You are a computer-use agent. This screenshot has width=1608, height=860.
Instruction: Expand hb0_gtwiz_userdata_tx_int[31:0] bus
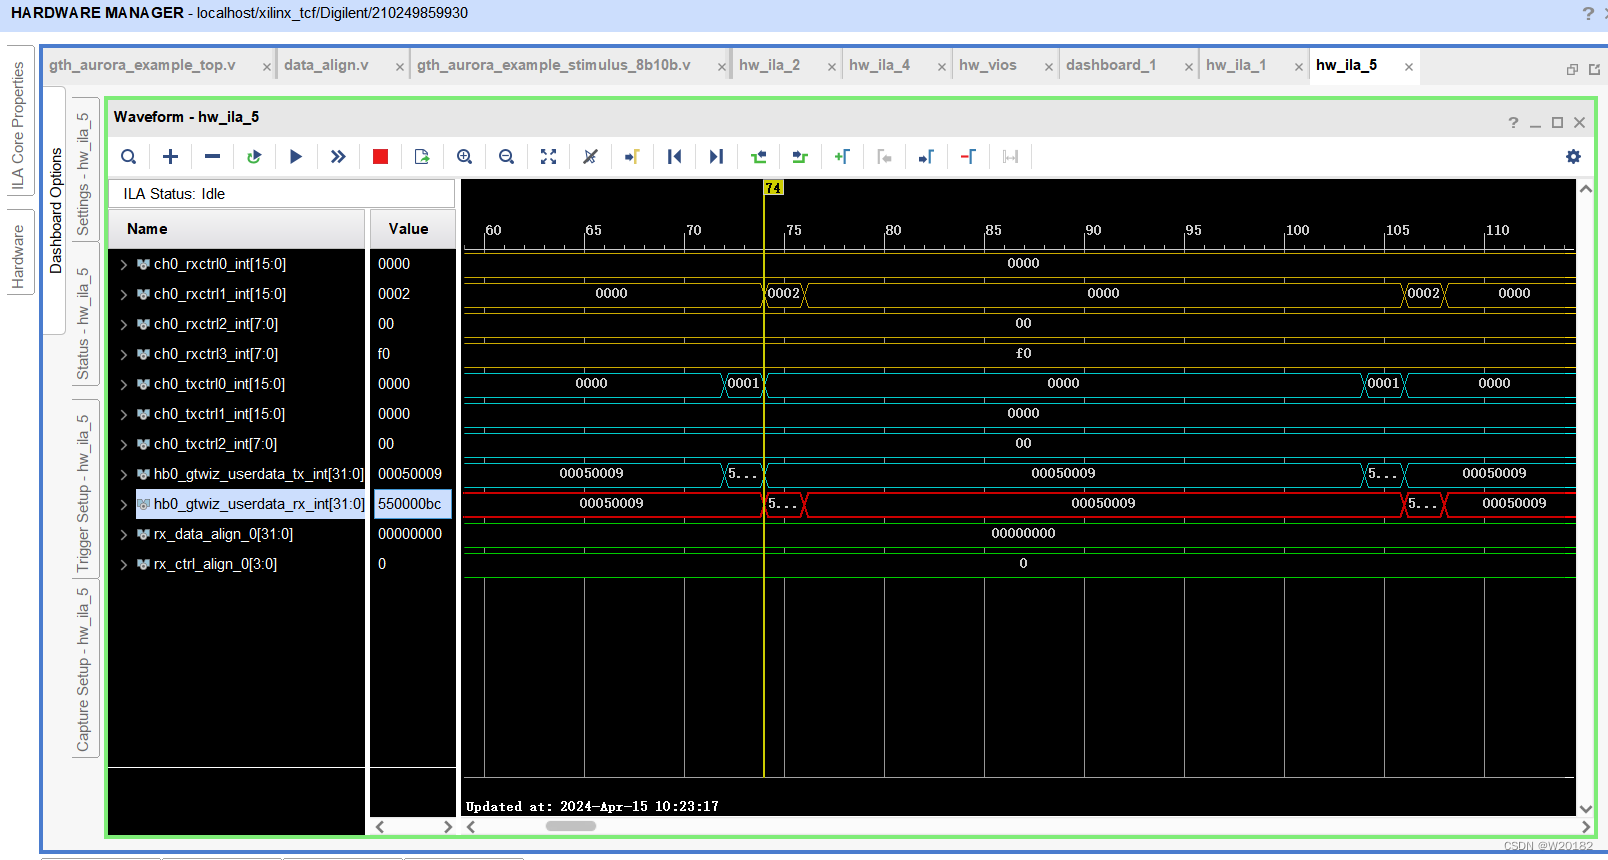click(x=124, y=475)
